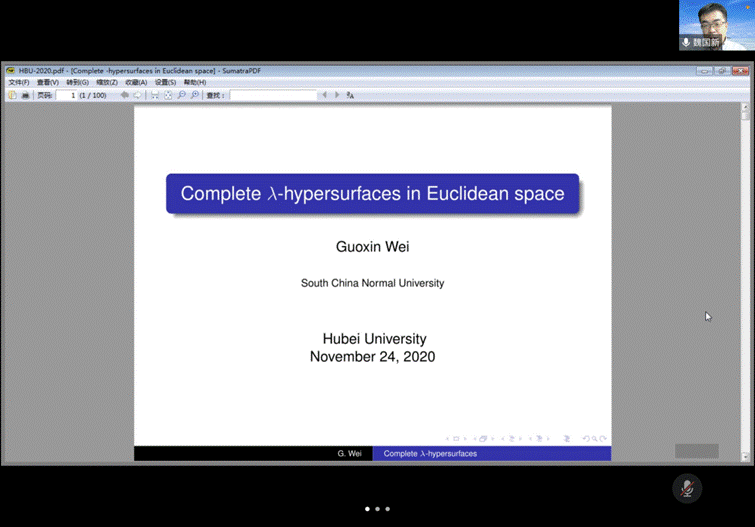This screenshot has width=755, height=527.
Task: Open the 缩放(Z) zoom menu
Action: (x=107, y=83)
